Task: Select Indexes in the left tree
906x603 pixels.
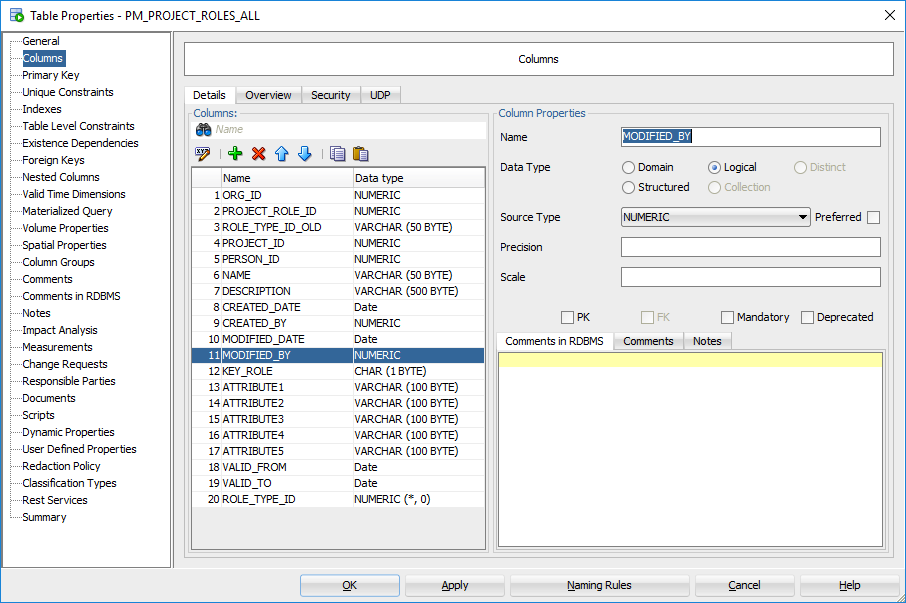Action: click(x=42, y=109)
